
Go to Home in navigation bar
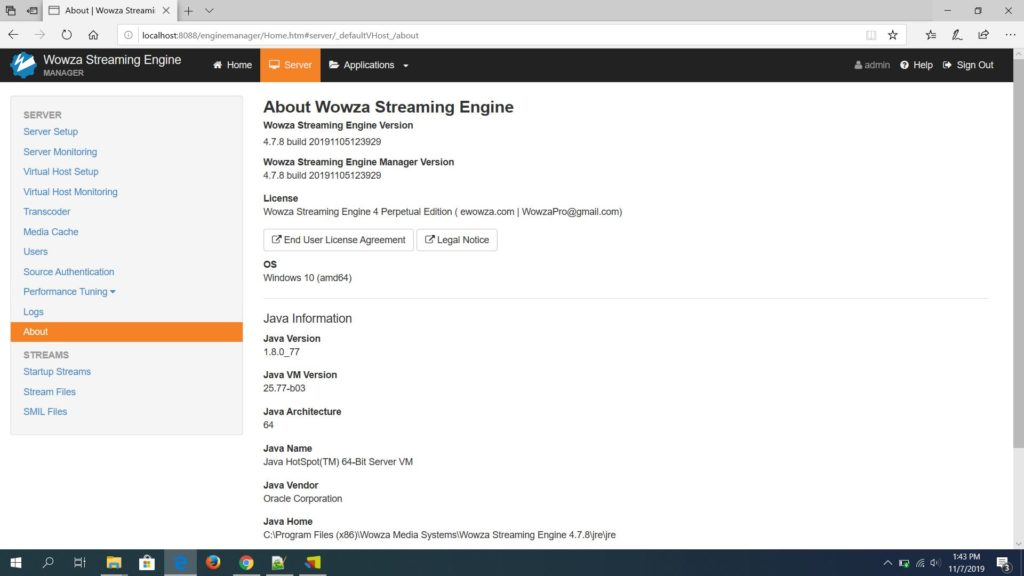point(232,65)
